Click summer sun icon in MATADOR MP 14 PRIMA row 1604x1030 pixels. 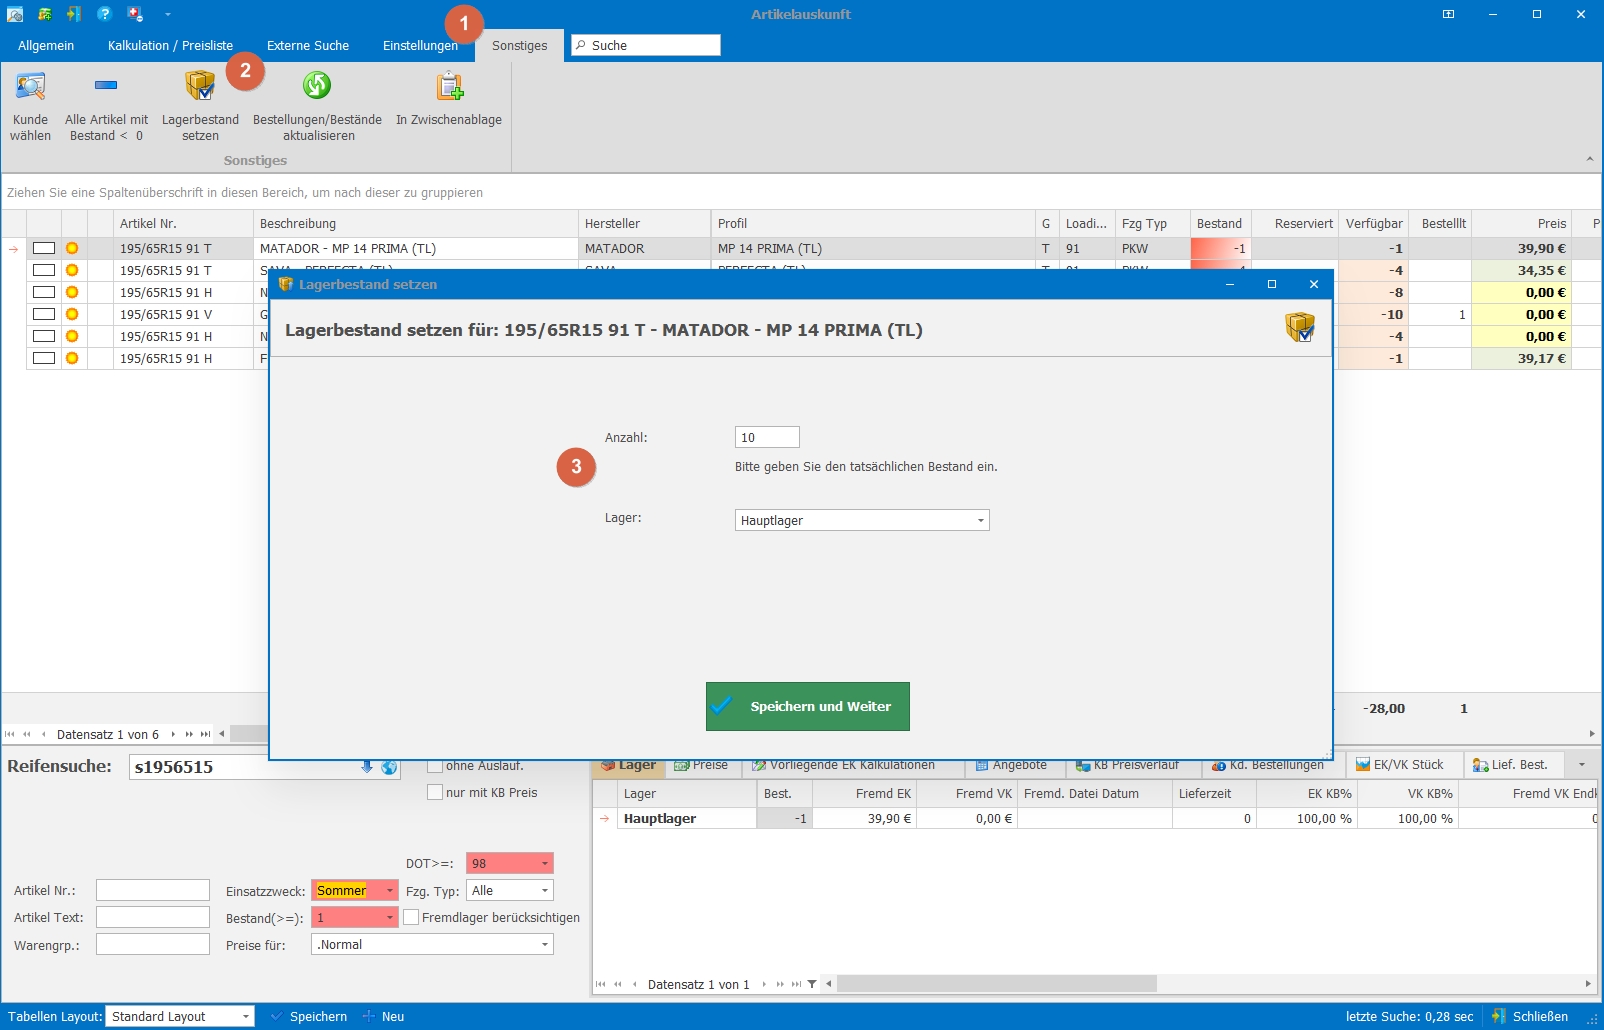click(72, 248)
